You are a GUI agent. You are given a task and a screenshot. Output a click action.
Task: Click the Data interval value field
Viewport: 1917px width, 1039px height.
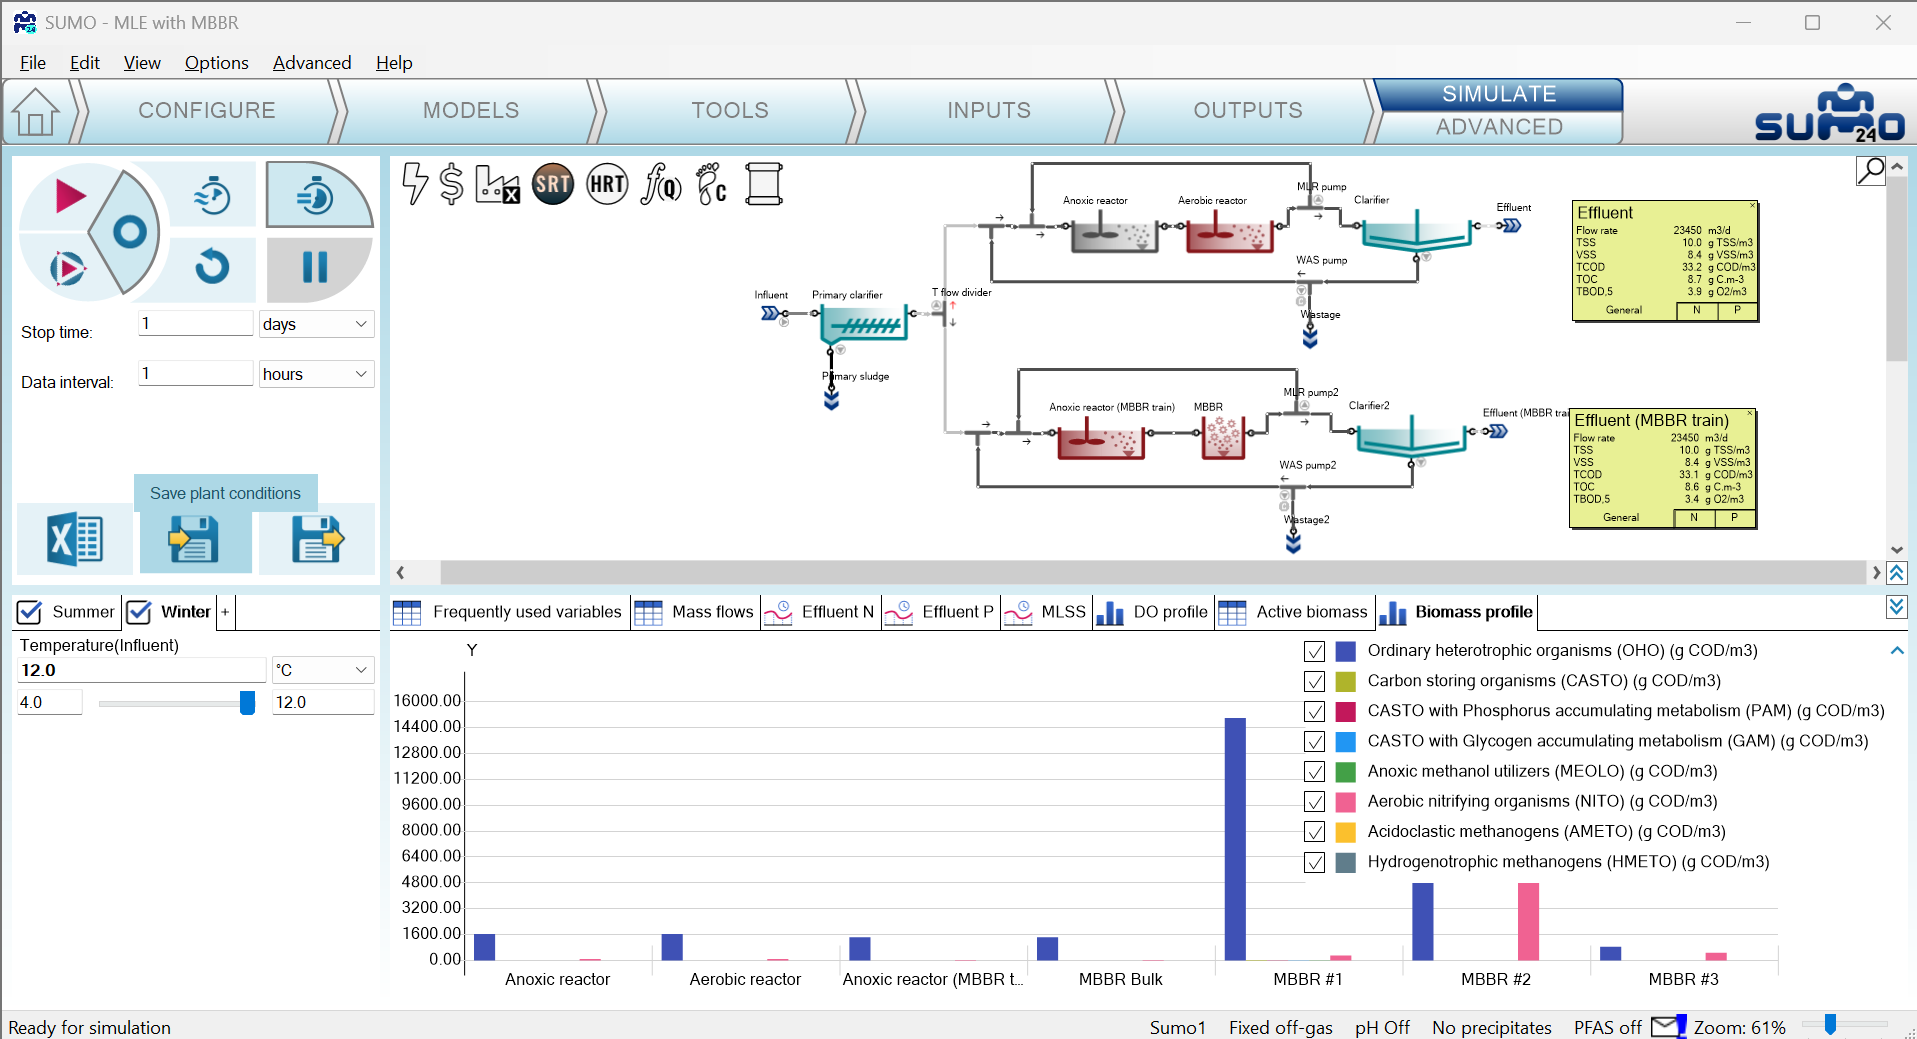click(x=195, y=373)
